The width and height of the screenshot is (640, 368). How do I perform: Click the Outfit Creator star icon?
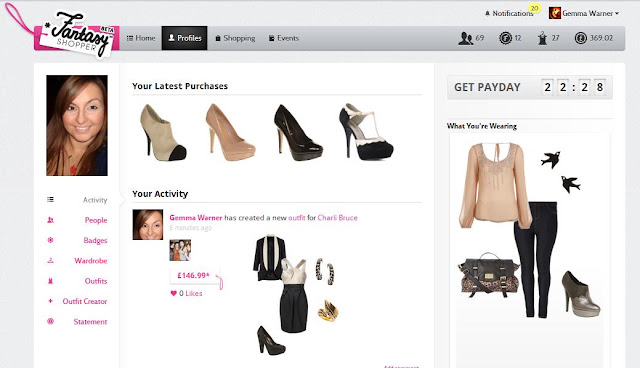[x=50, y=301]
